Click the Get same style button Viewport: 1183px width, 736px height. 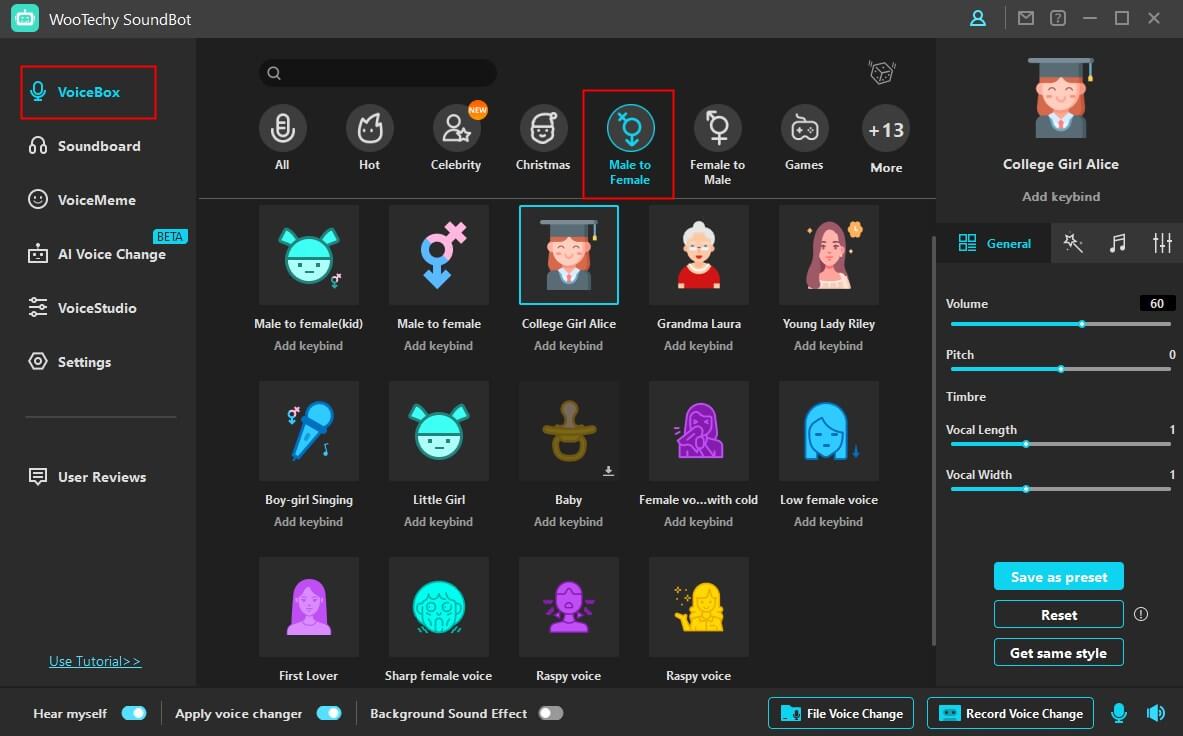pyautogui.click(x=1059, y=653)
